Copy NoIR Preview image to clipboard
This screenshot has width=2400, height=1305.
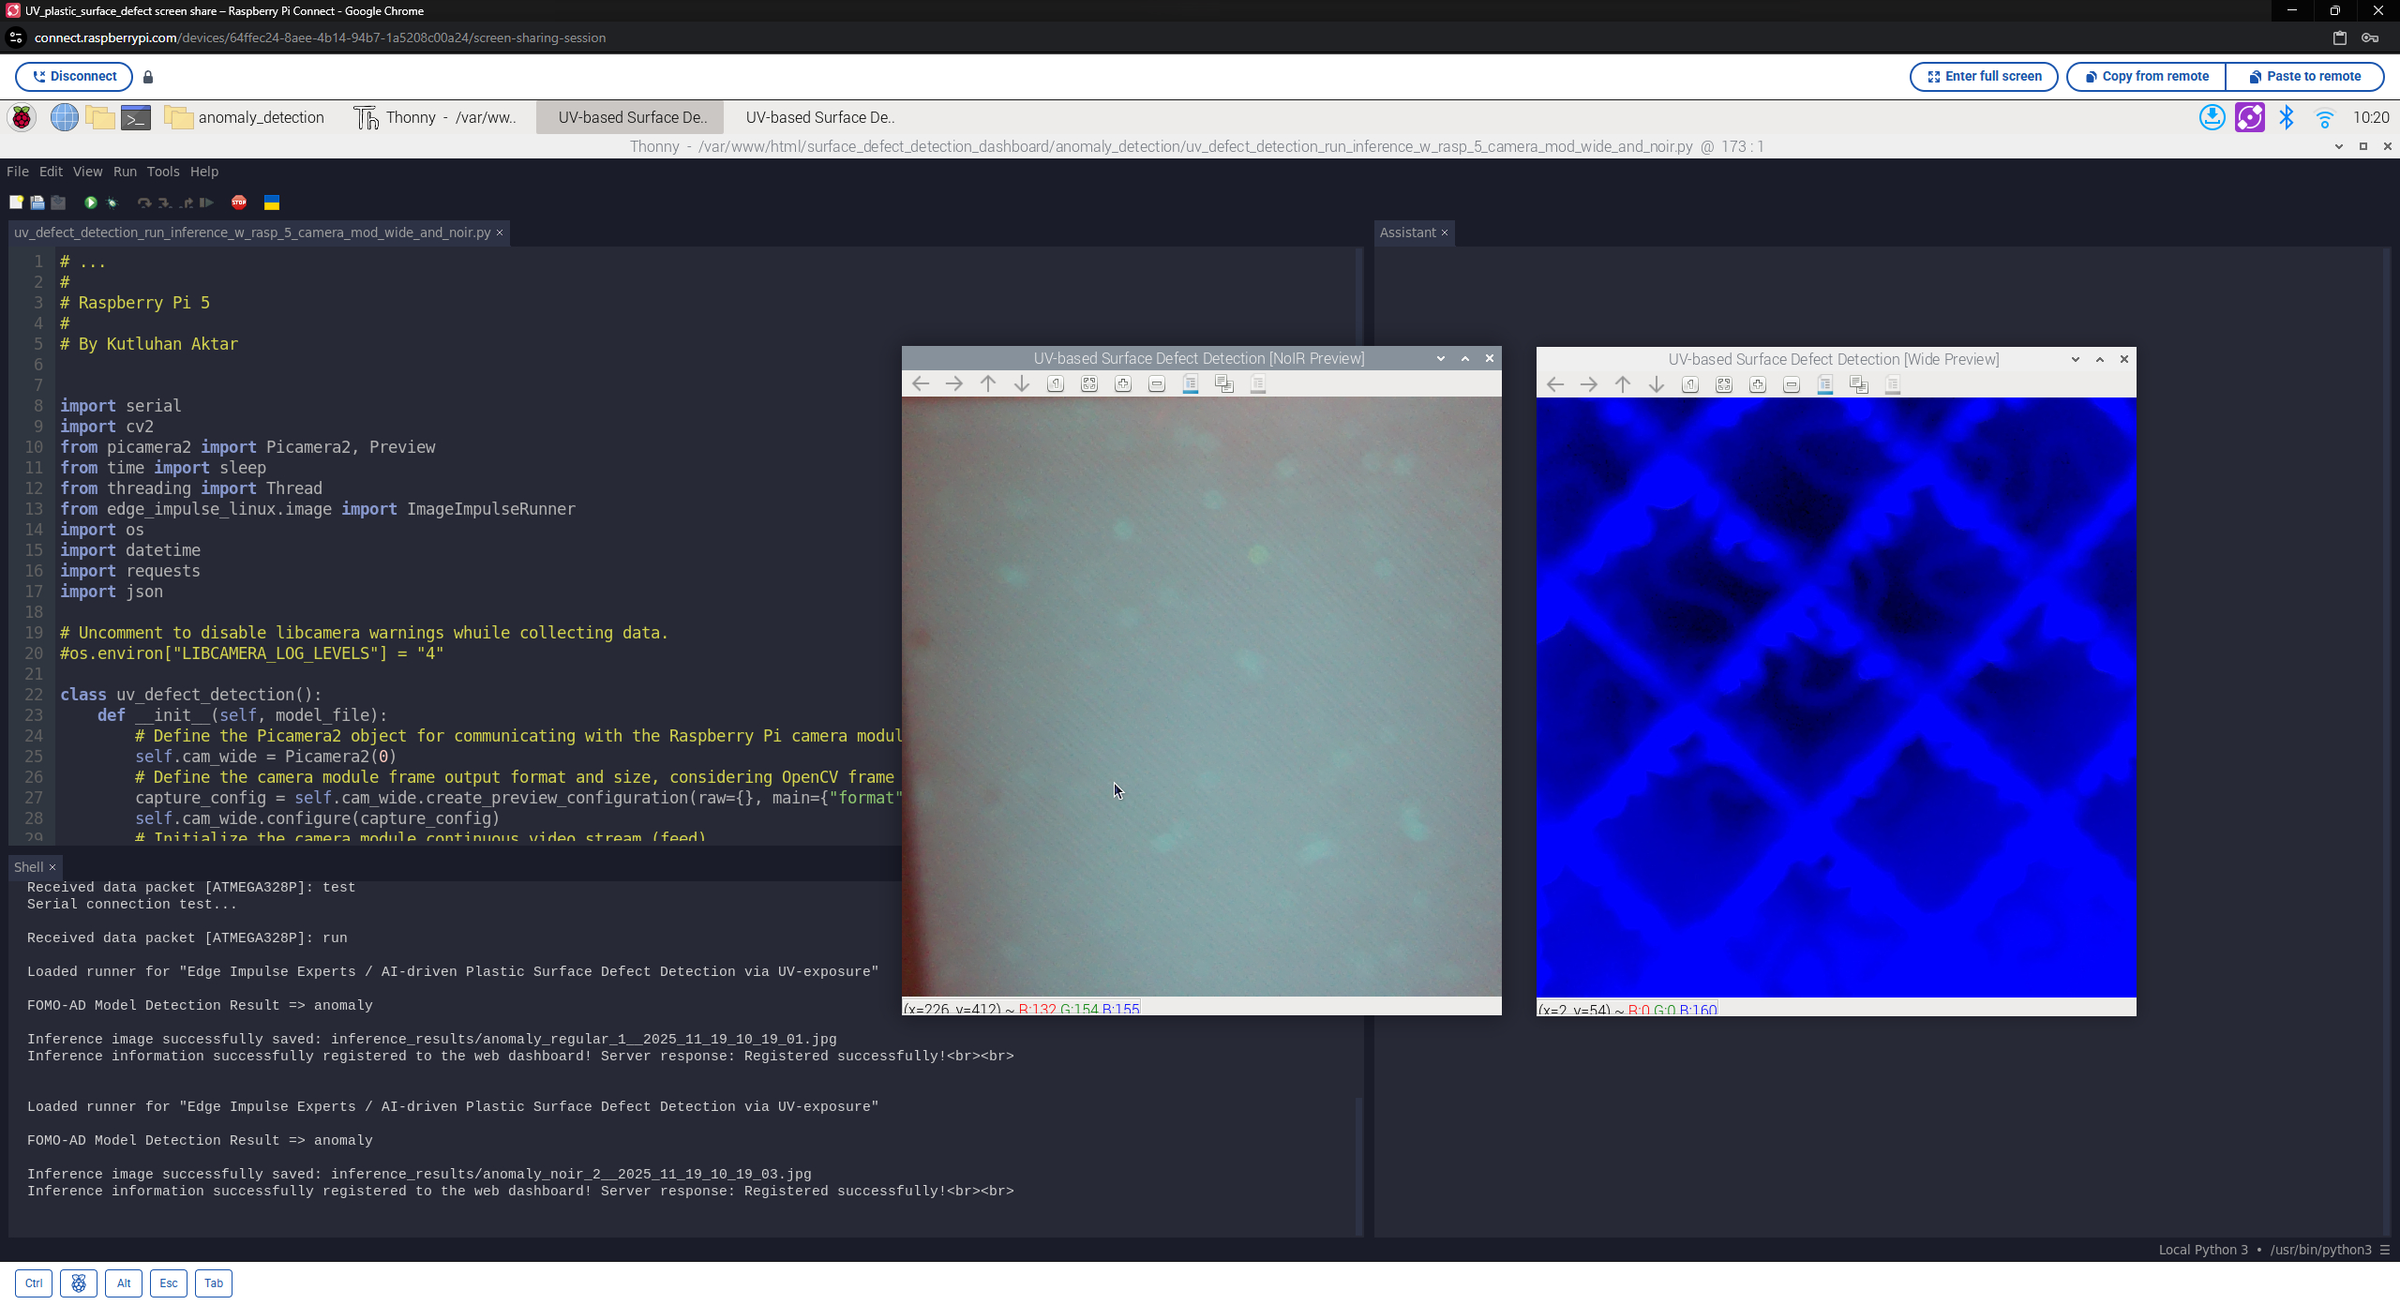pos(1224,384)
